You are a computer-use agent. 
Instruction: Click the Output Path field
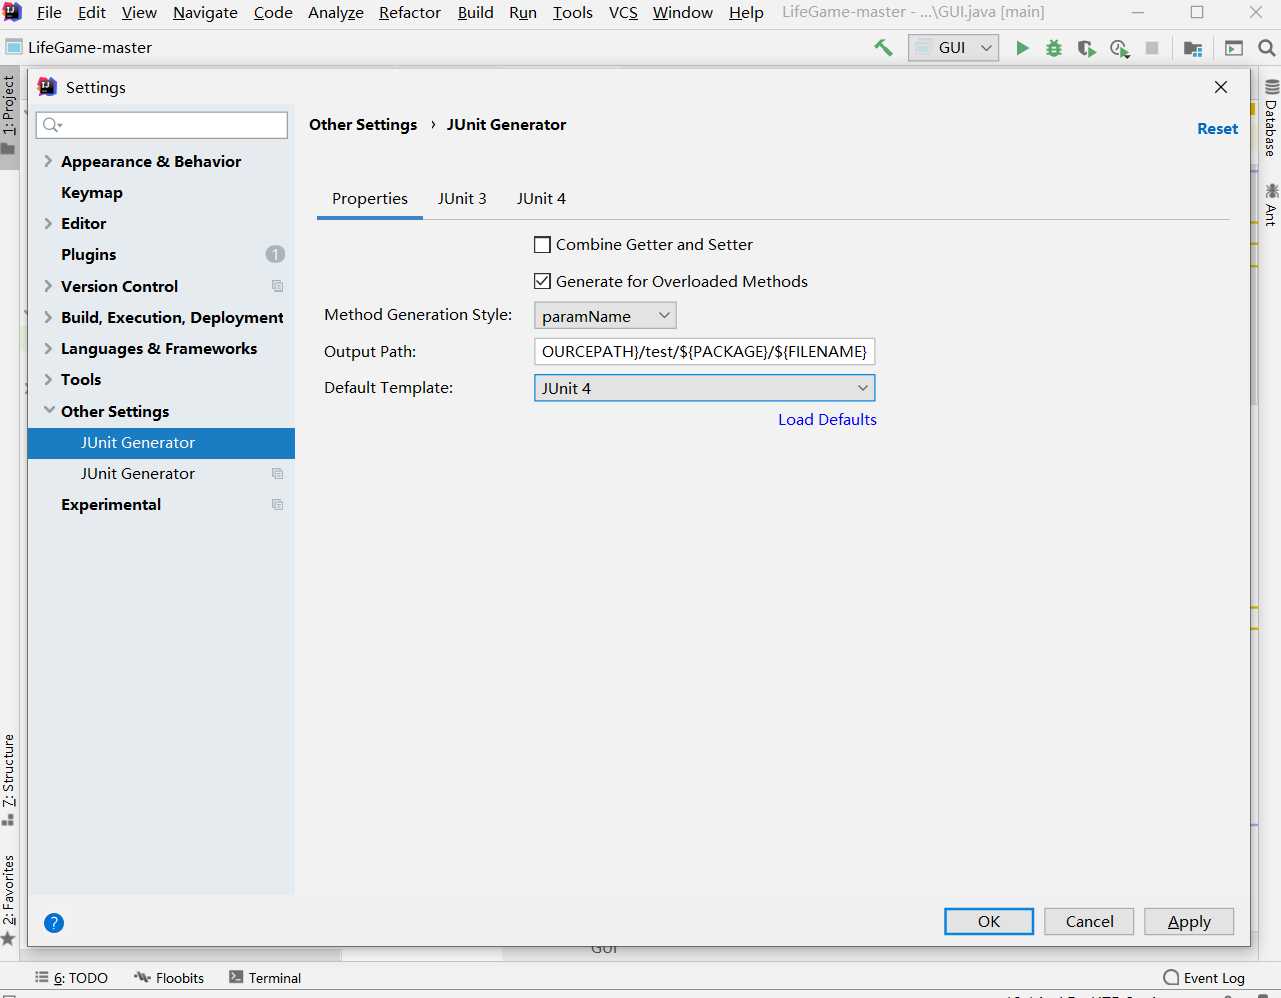click(705, 351)
